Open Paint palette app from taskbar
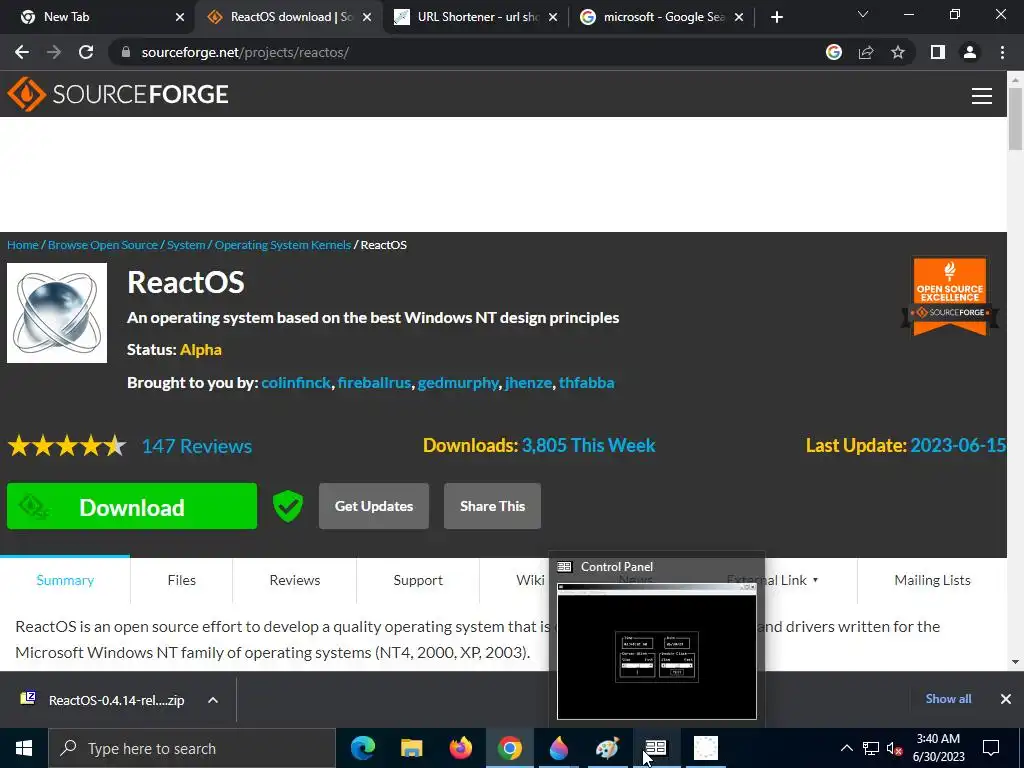 [607, 748]
